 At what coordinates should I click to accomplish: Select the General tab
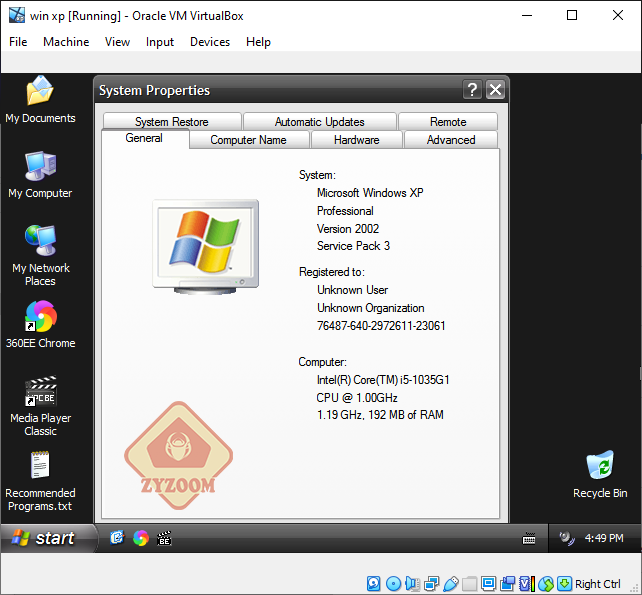(144, 138)
